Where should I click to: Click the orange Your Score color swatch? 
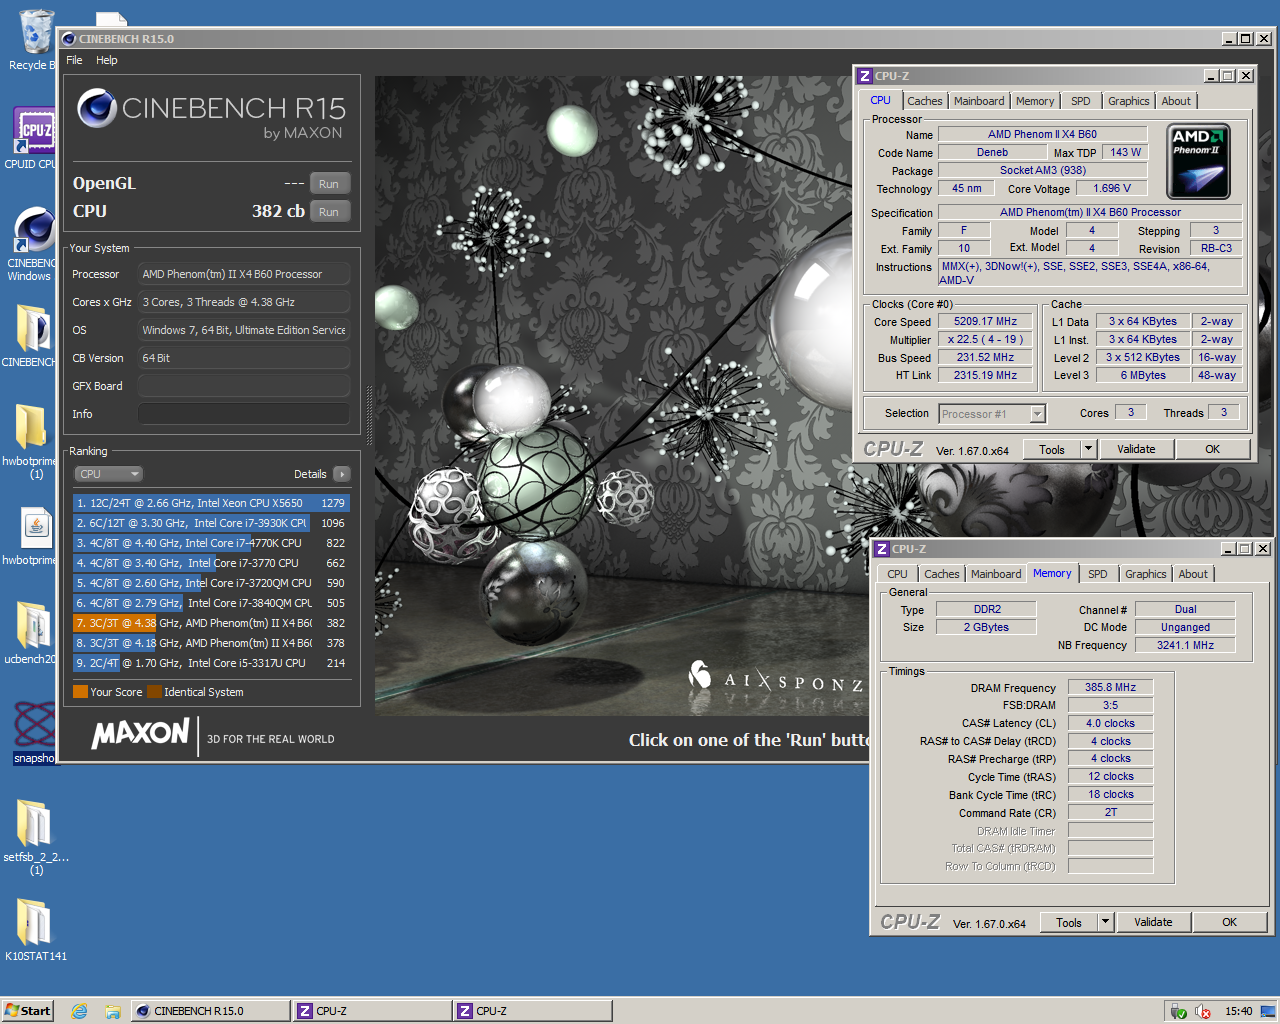click(x=80, y=692)
